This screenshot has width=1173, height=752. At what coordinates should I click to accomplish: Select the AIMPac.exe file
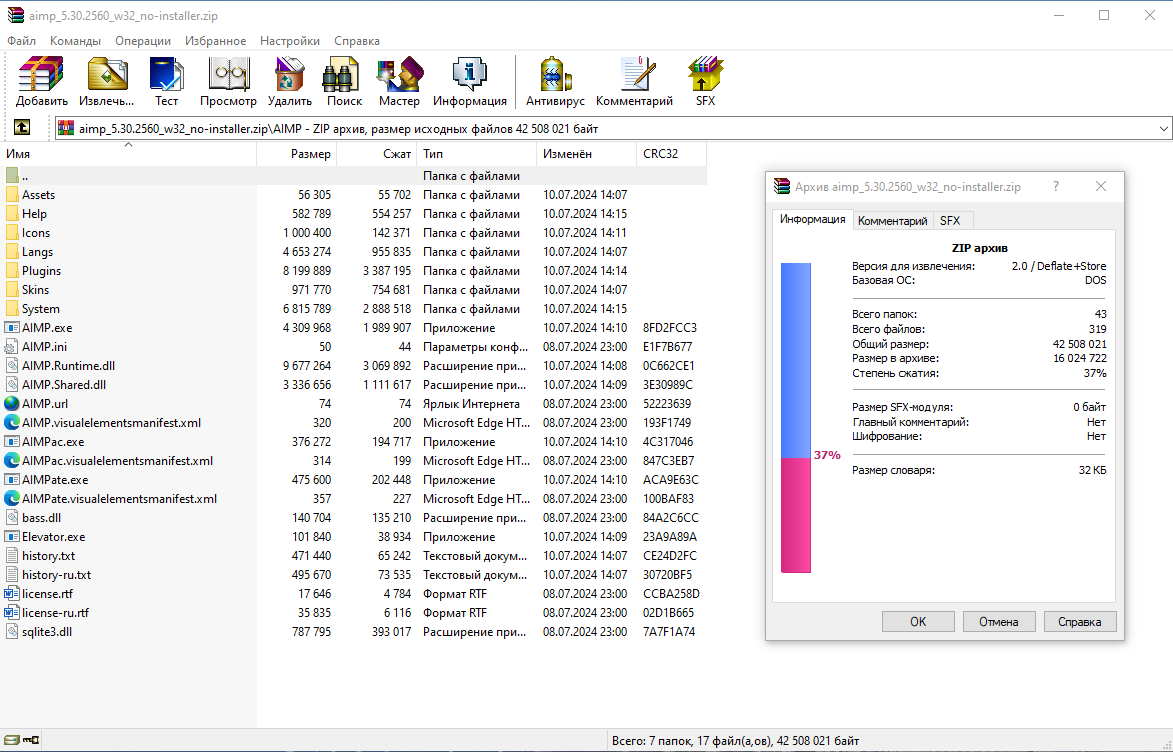click(353, 441)
